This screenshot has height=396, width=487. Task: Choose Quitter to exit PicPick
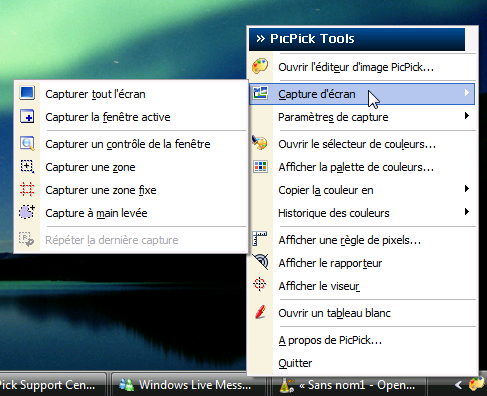click(362, 363)
